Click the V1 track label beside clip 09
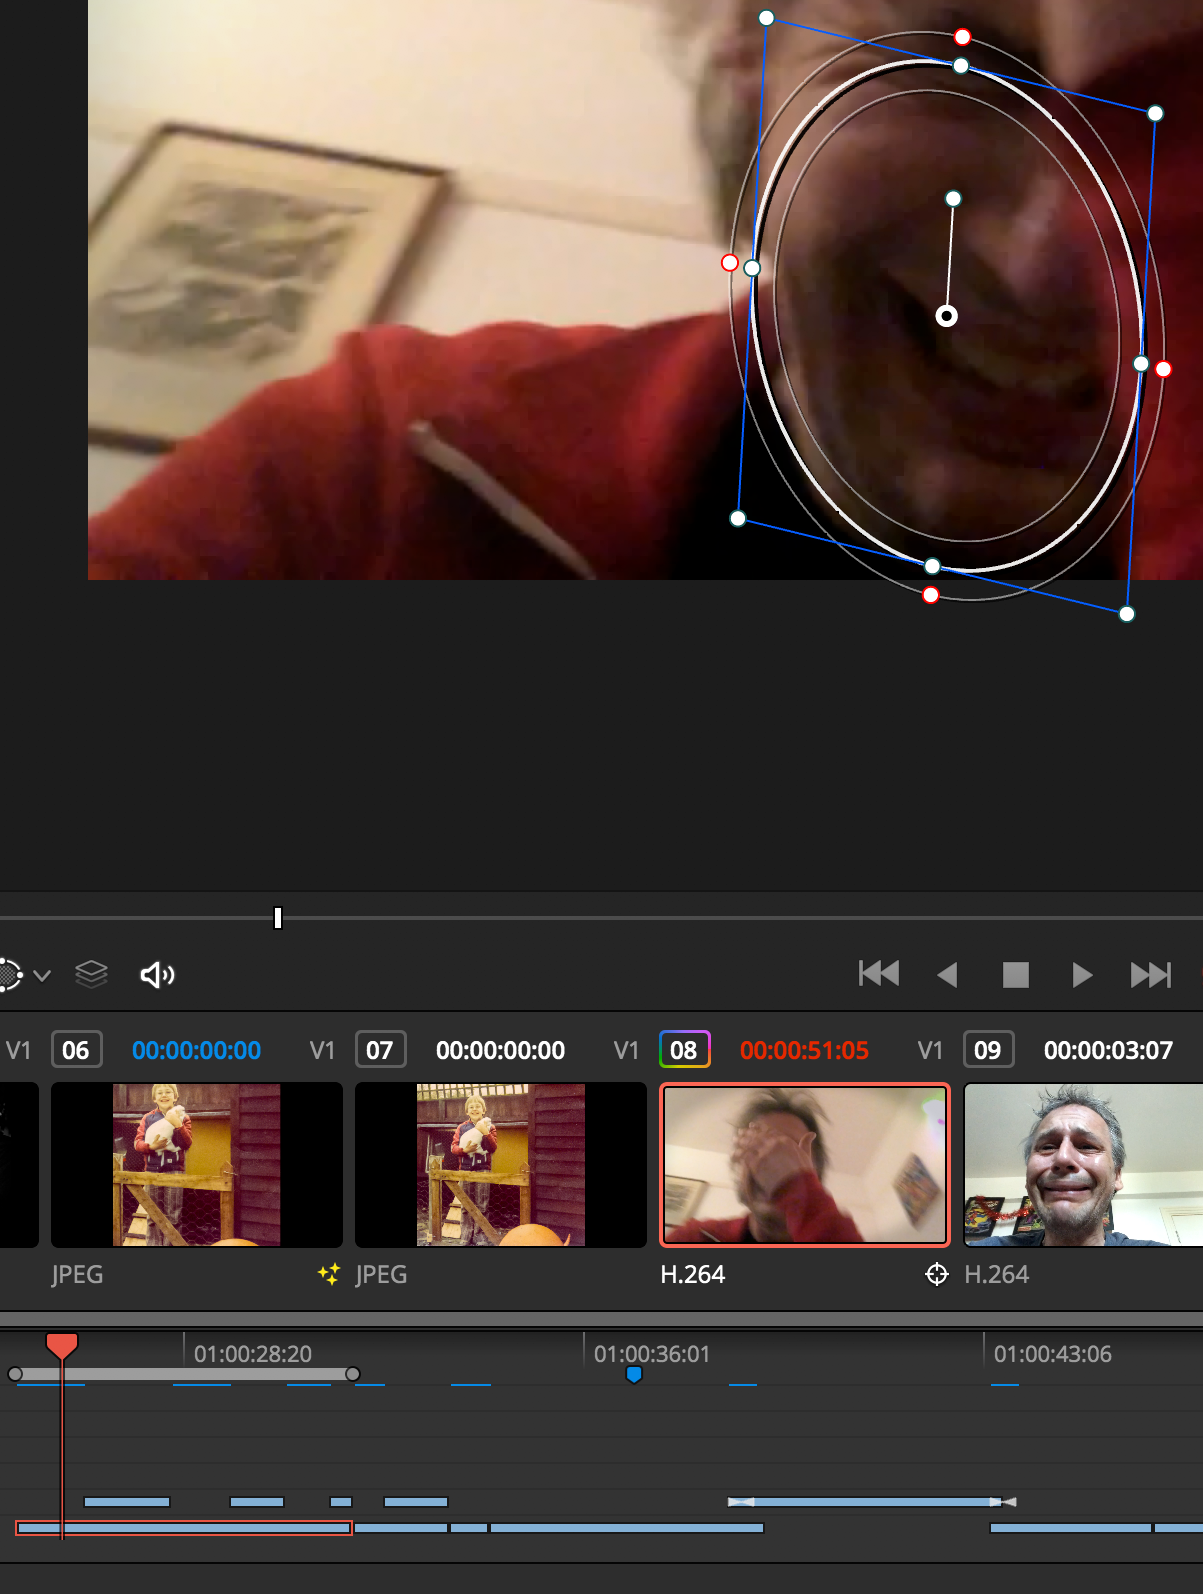1203x1594 pixels. pos(930,1050)
